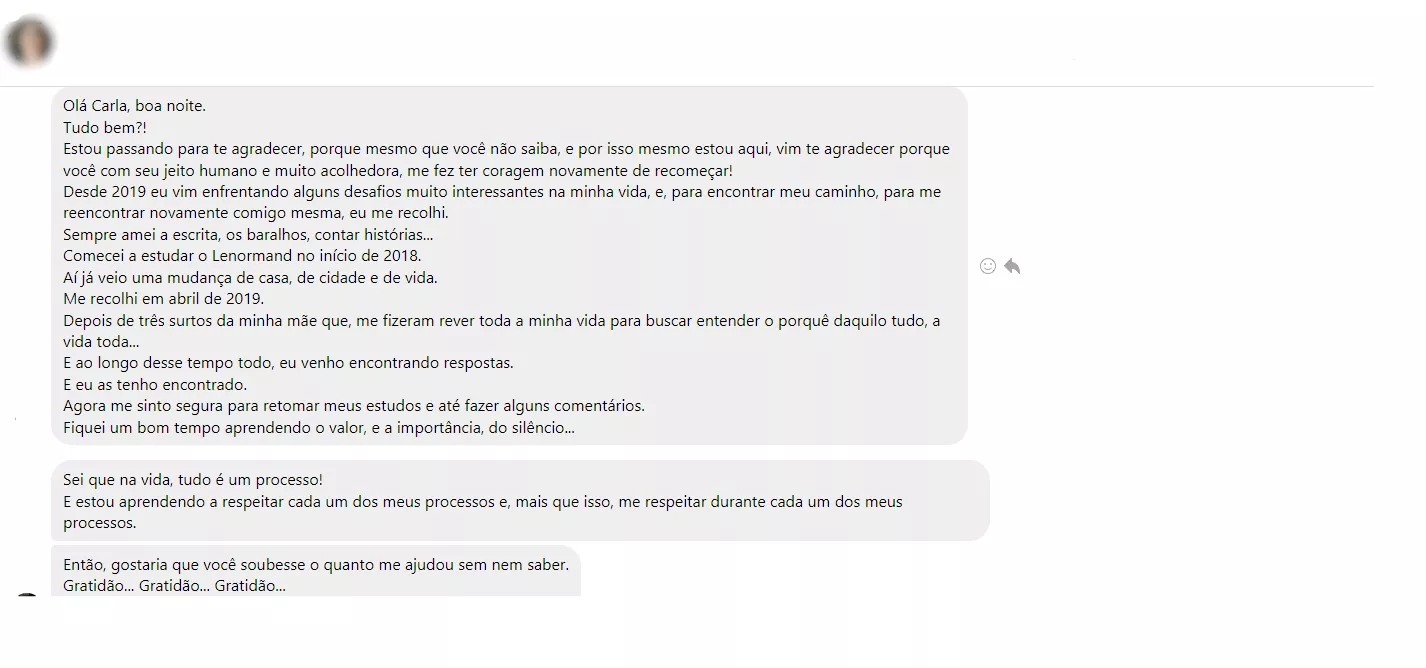Click the line ending "importância, do silêncio..."
This screenshot has height=668, width=1426.
click(319, 428)
